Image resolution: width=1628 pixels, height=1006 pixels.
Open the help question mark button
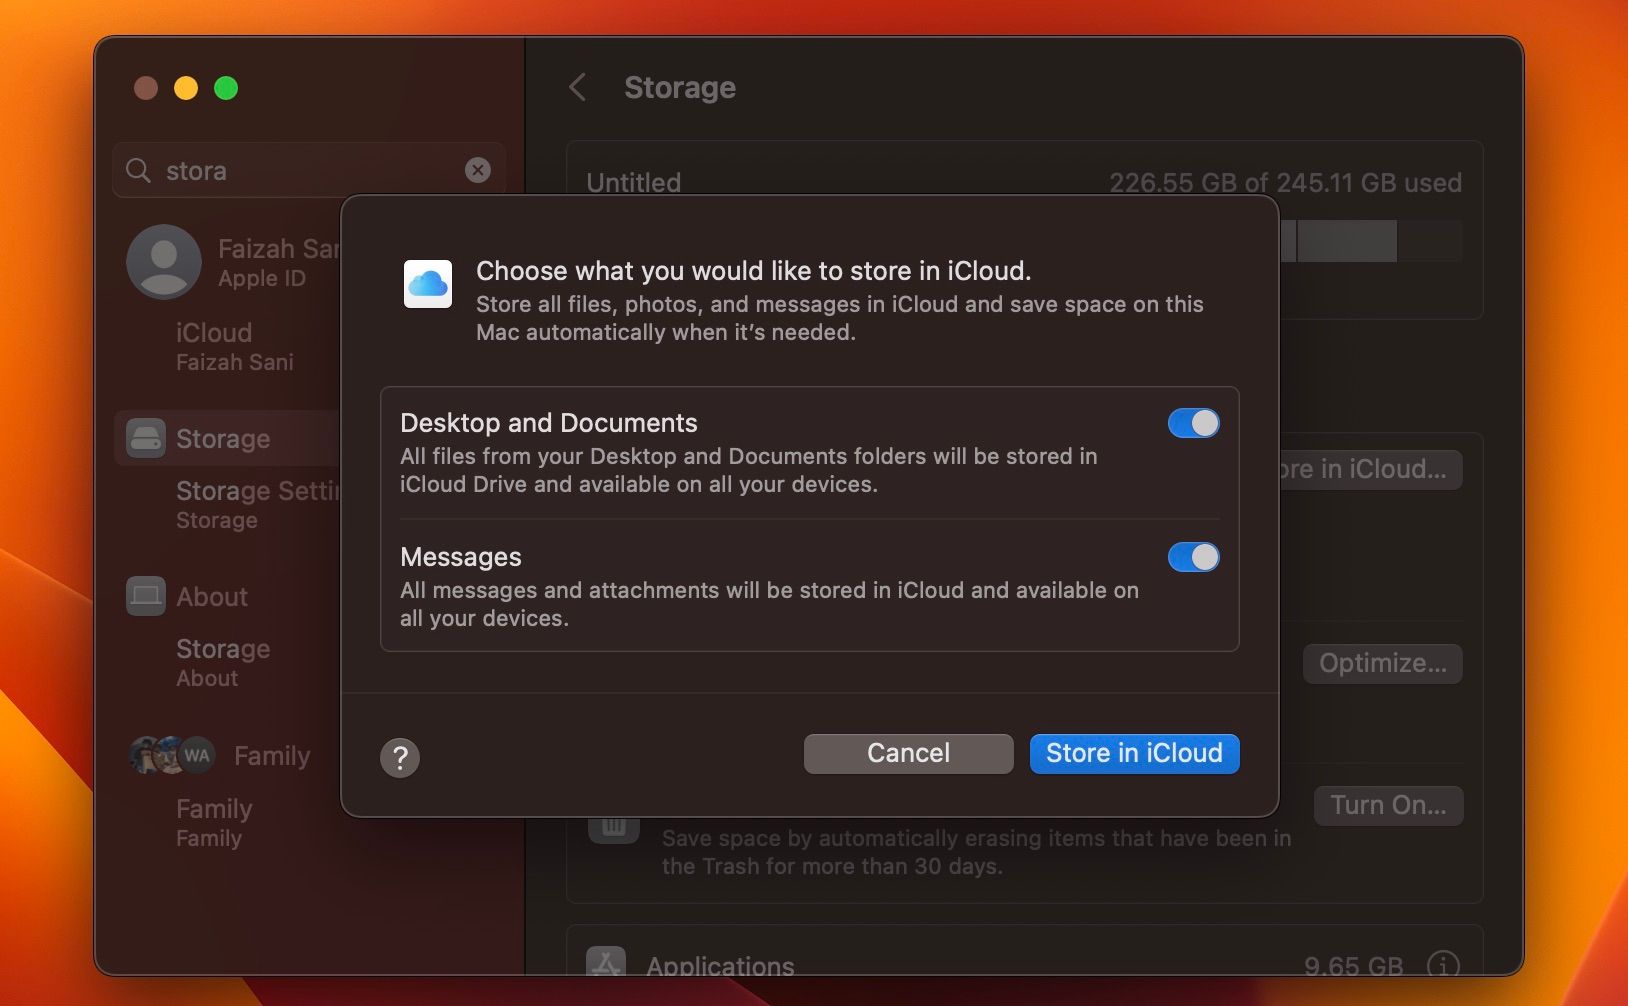[400, 757]
